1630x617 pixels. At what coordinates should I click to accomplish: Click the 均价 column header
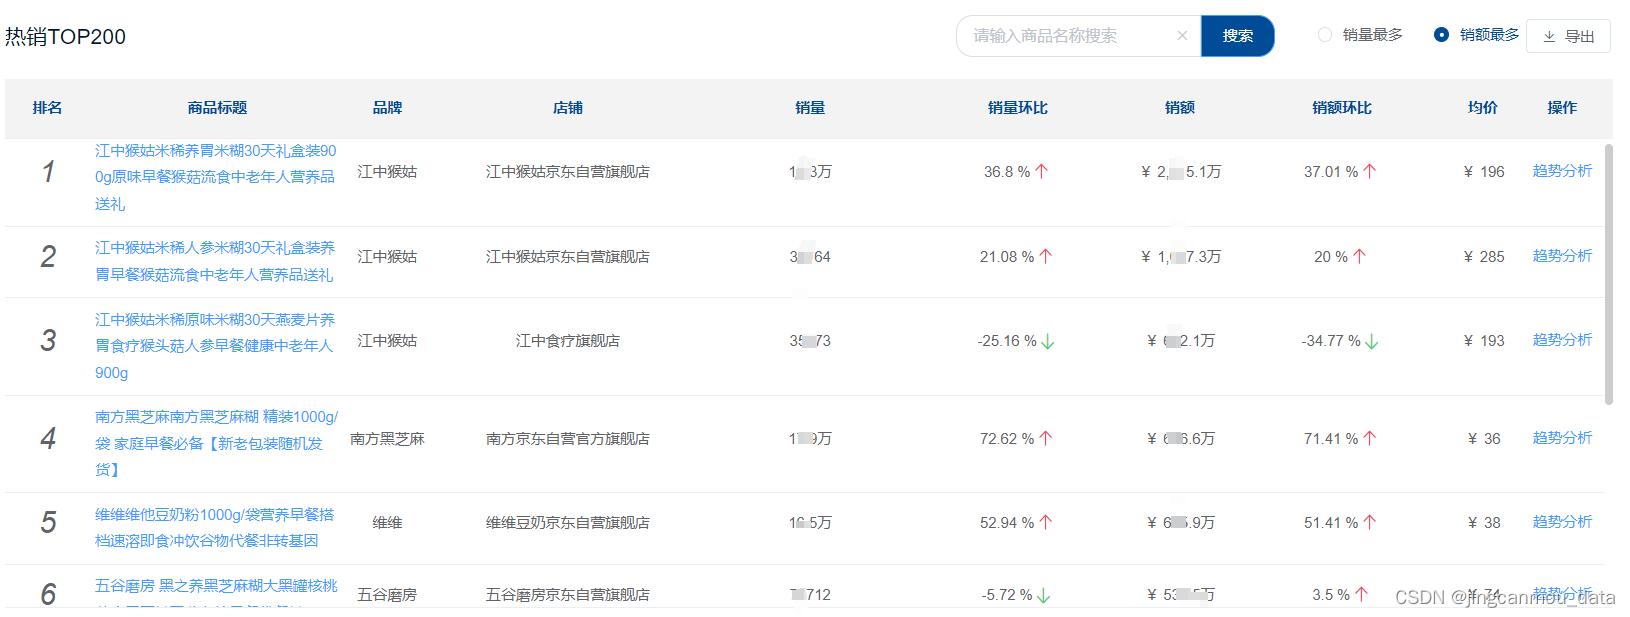pos(1483,108)
